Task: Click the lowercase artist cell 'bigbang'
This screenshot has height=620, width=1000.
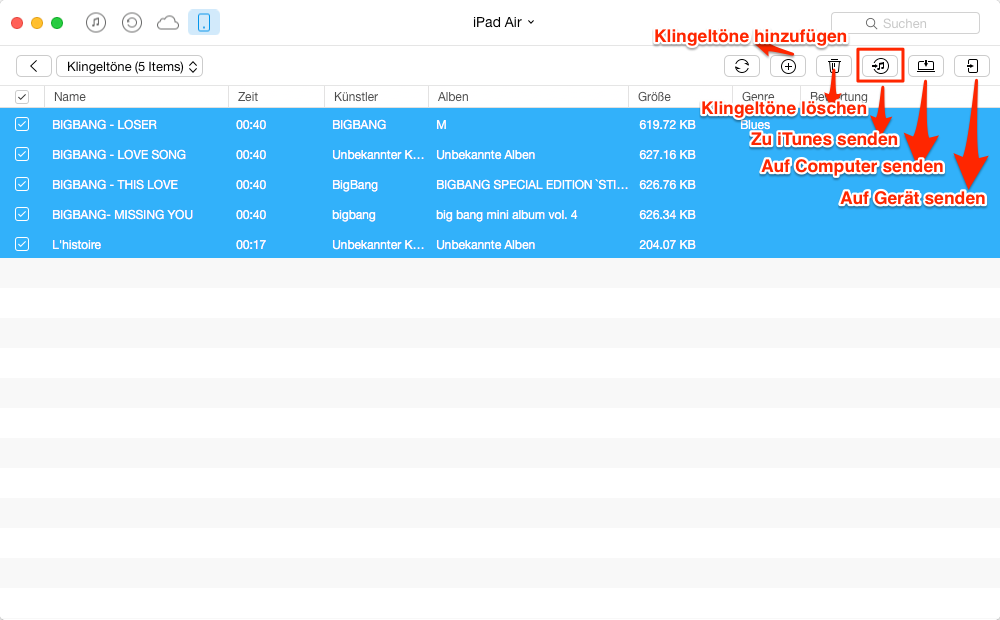Action: 354,215
